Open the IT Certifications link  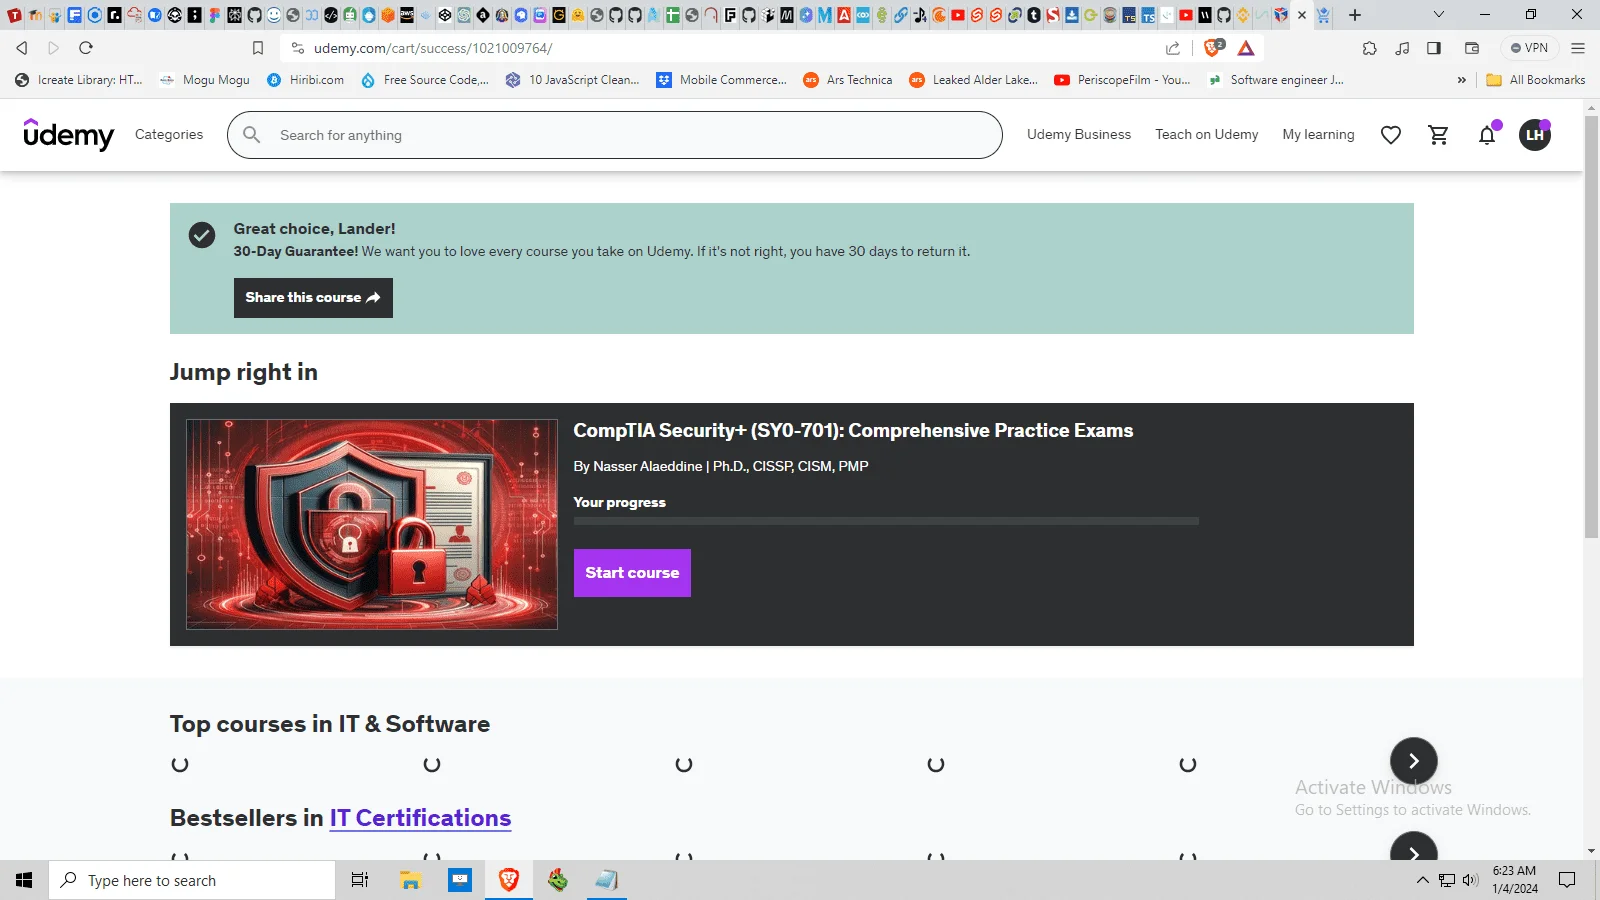(x=420, y=818)
